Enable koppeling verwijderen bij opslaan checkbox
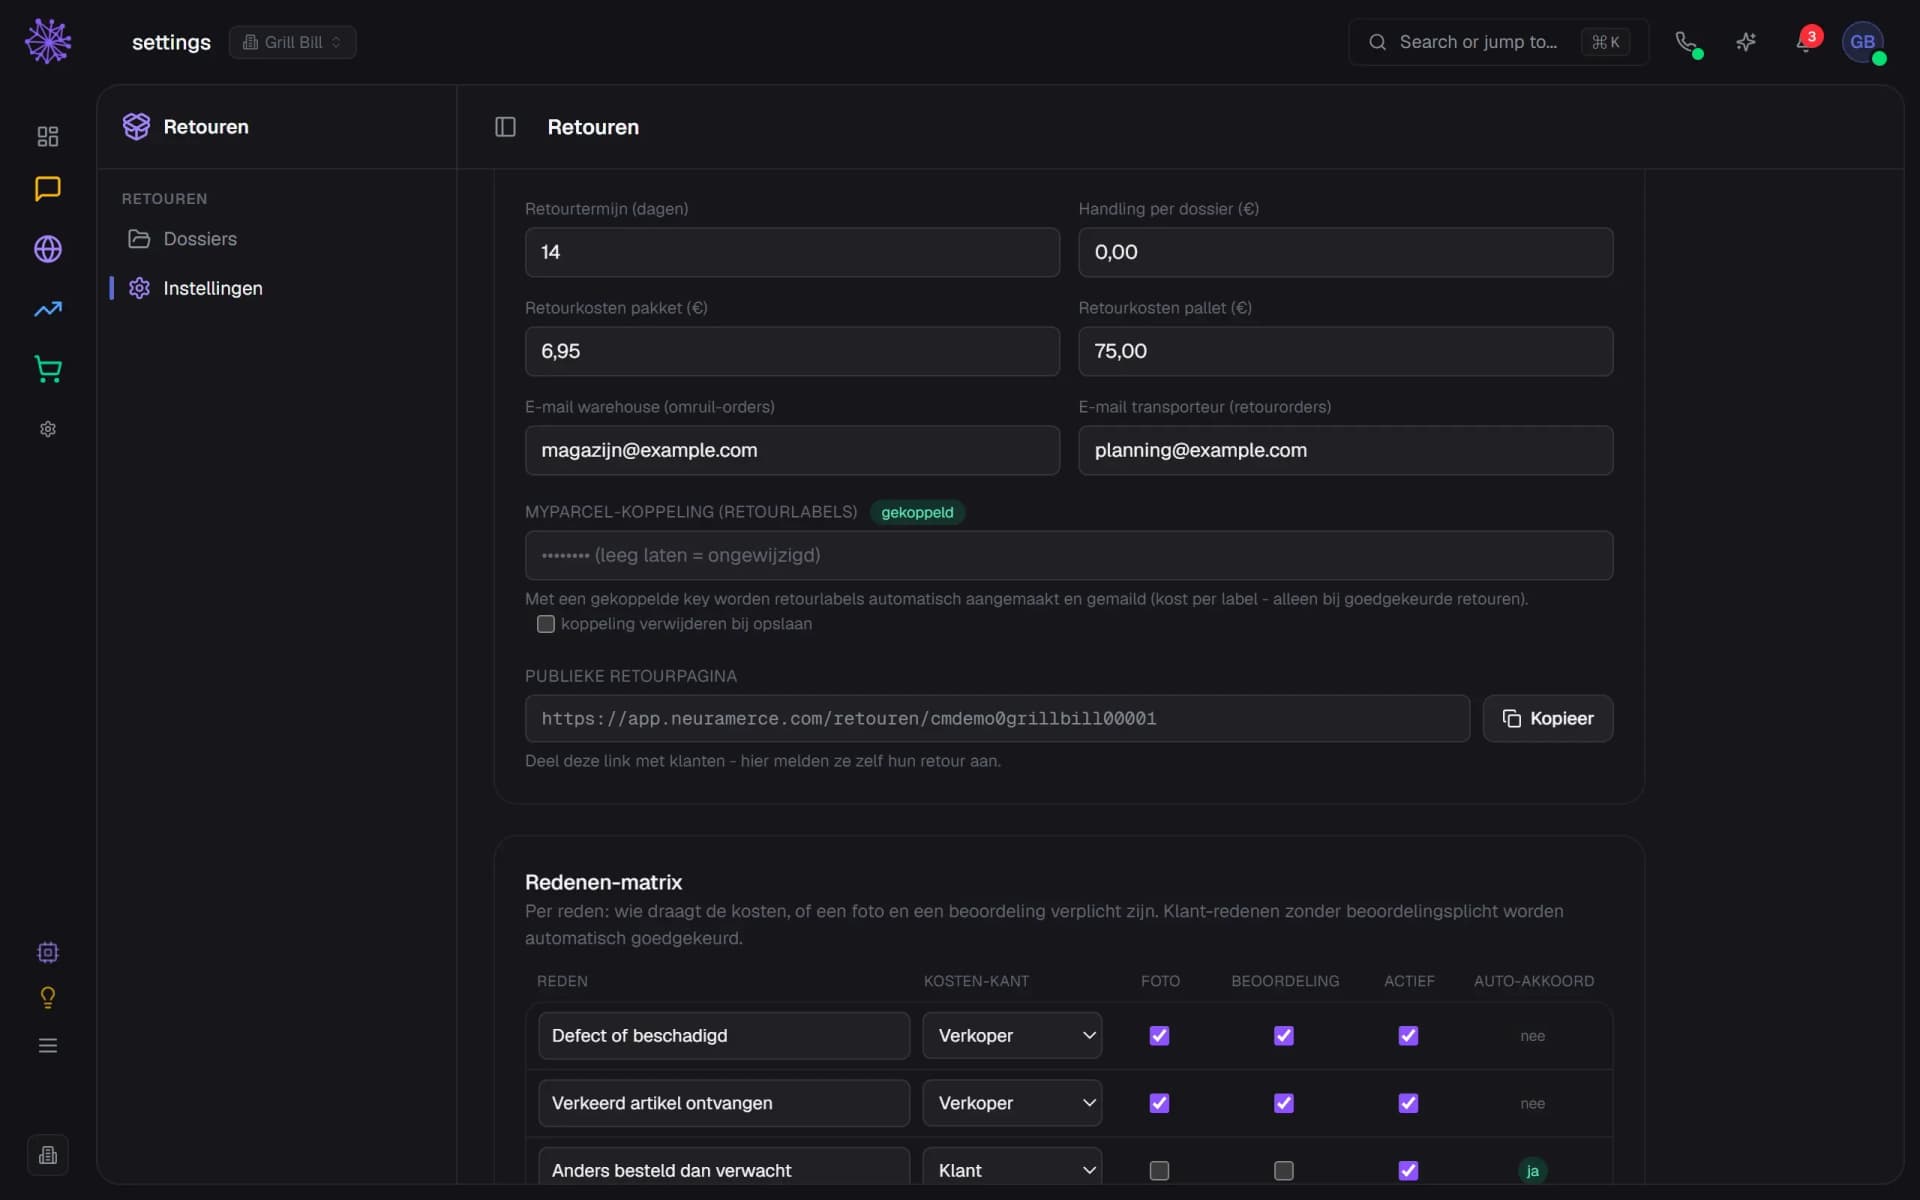The height and width of the screenshot is (1200, 1920). point(546,624)
